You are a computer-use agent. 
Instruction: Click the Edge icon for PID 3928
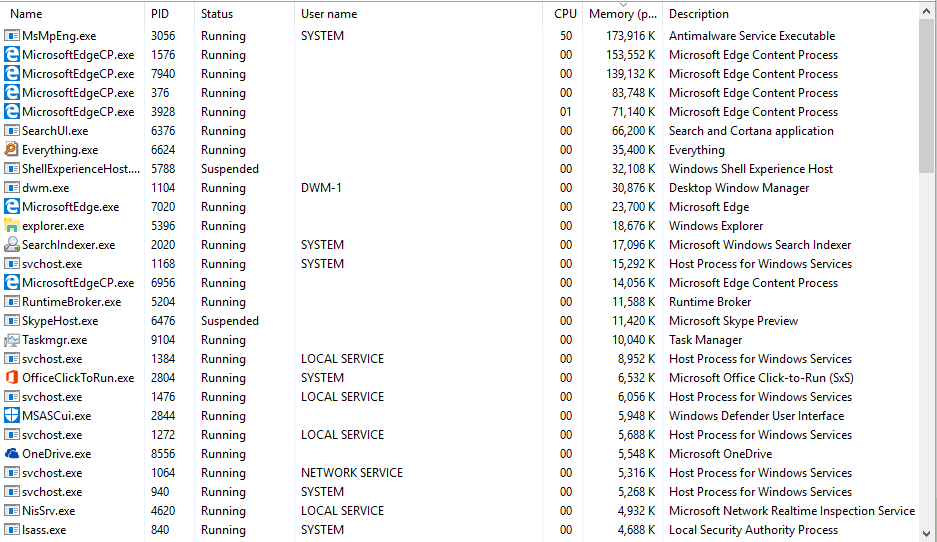coord(11,112)
